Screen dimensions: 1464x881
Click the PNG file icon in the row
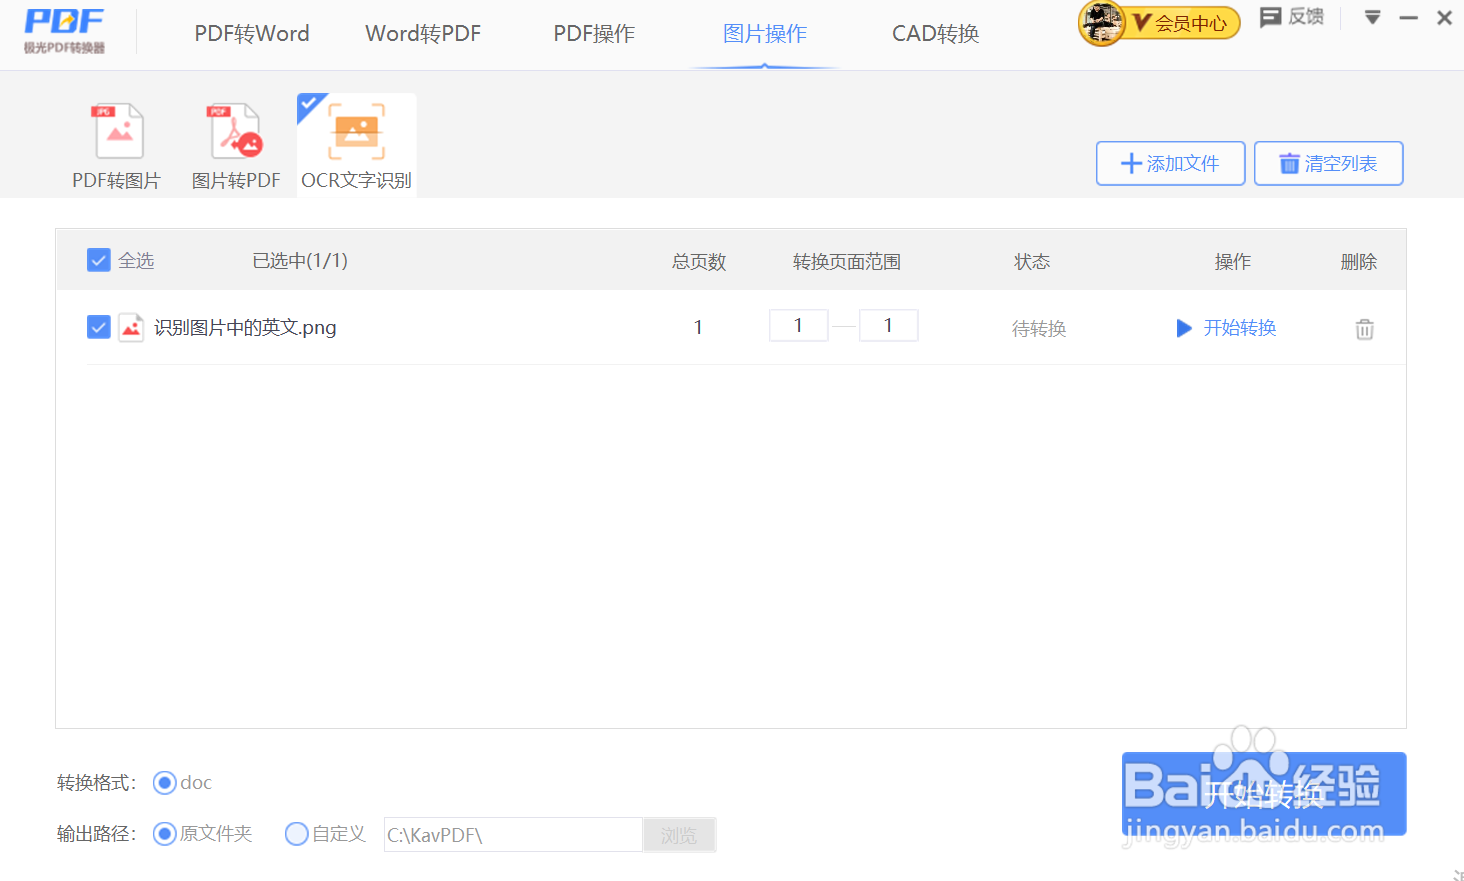(131, 327)
